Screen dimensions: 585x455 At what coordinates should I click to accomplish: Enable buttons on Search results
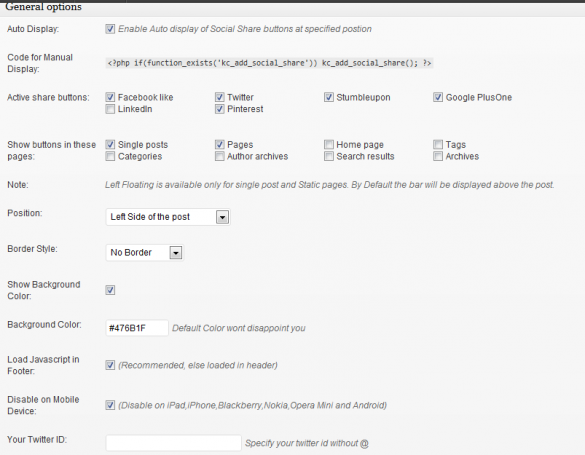tap(329, 156)
